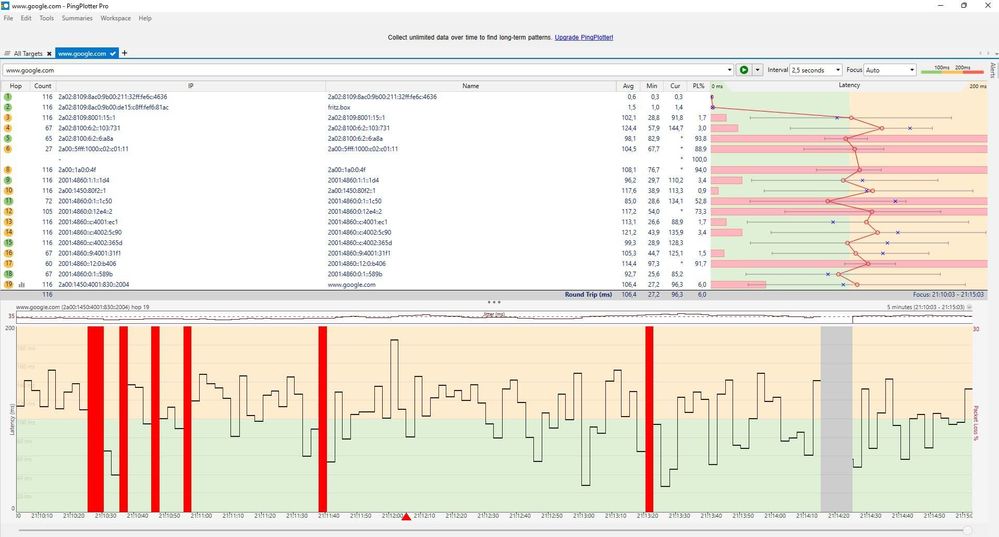Click the hop 15 circle icon
Screen dimensions: 999x537
coord(8,243)
